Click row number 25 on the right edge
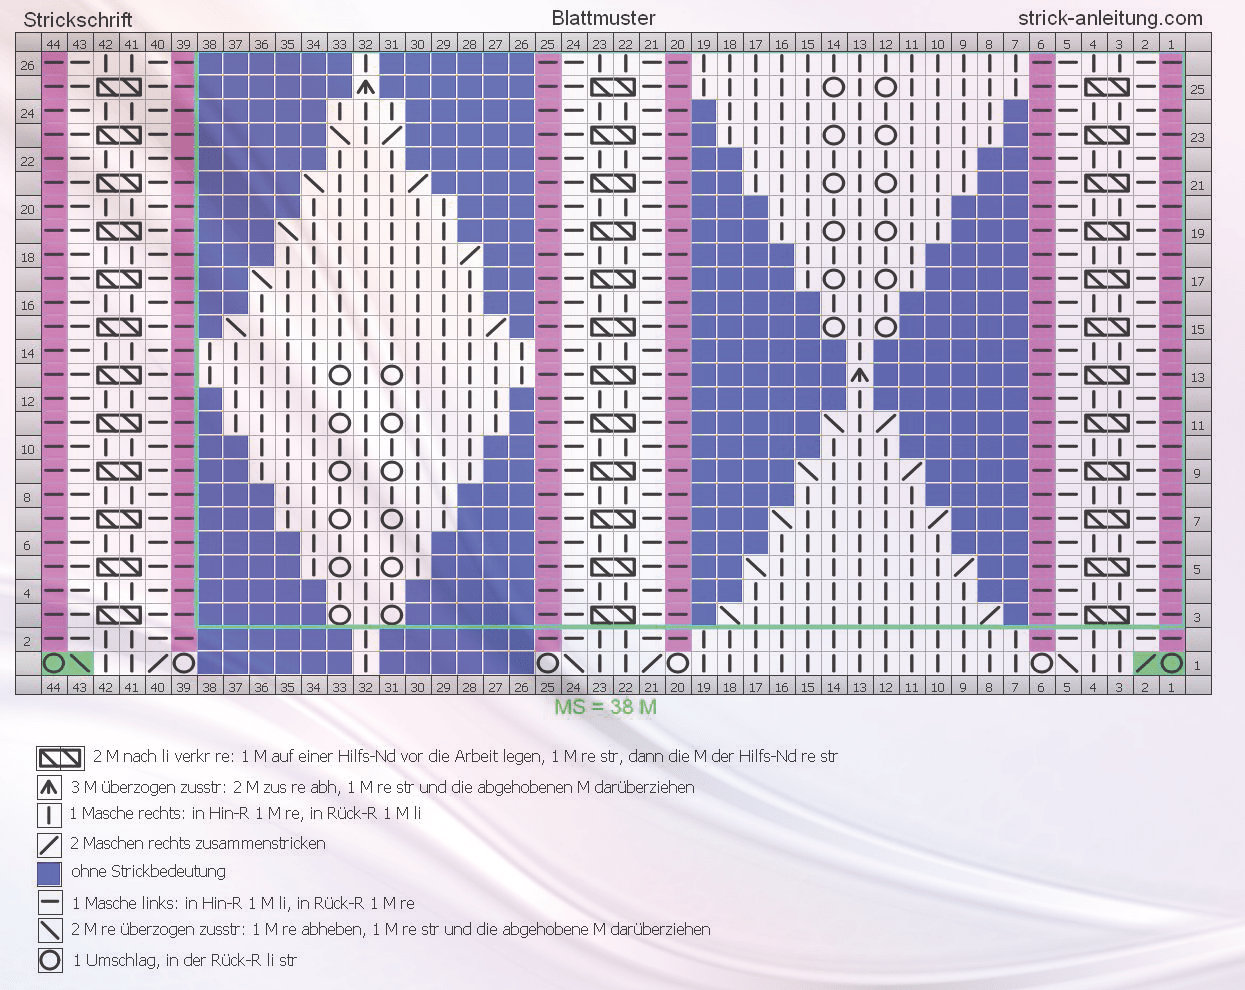Image resolution: width=1245 pixels, height=990 pixels. [x=1198, y=89]
